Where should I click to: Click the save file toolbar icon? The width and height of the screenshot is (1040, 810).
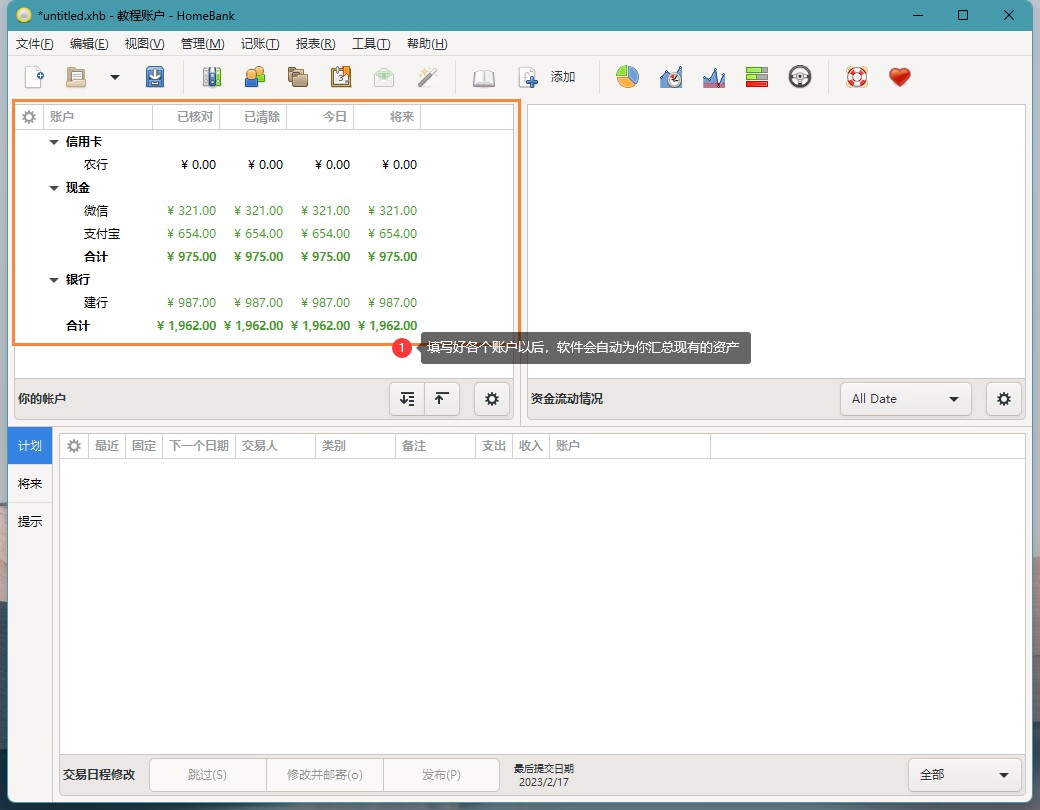155,77
